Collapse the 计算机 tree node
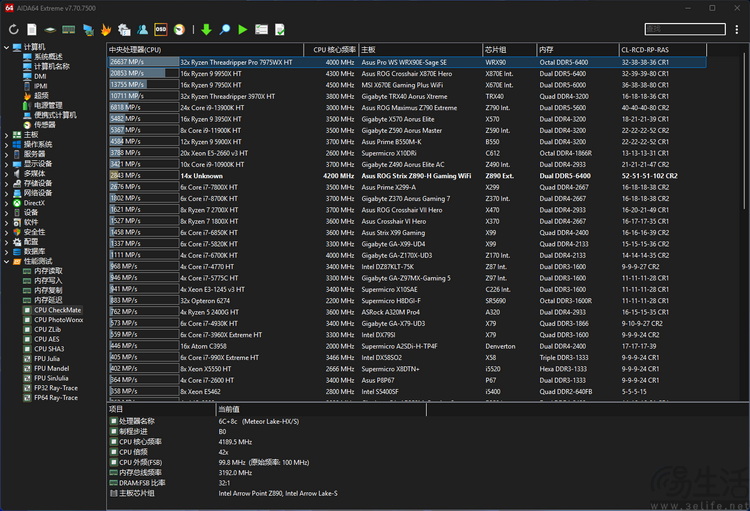Viewport: 750px width, 511px height. click(6, 47)
